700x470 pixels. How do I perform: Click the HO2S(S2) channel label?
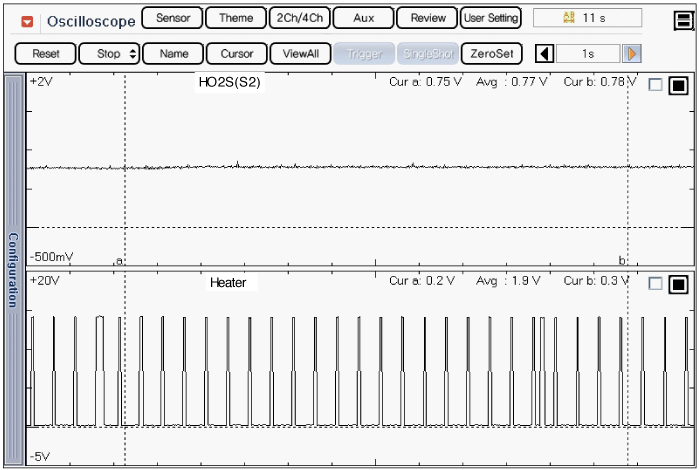(x=229, y=82)
